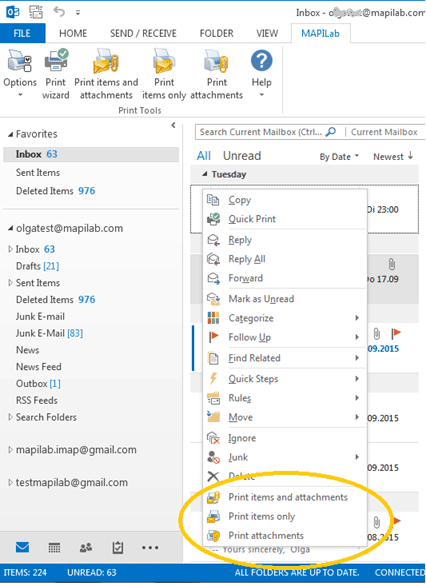Choose Reply All in the context menu
Screen dimensions: 426x586
tap(285, 259)
